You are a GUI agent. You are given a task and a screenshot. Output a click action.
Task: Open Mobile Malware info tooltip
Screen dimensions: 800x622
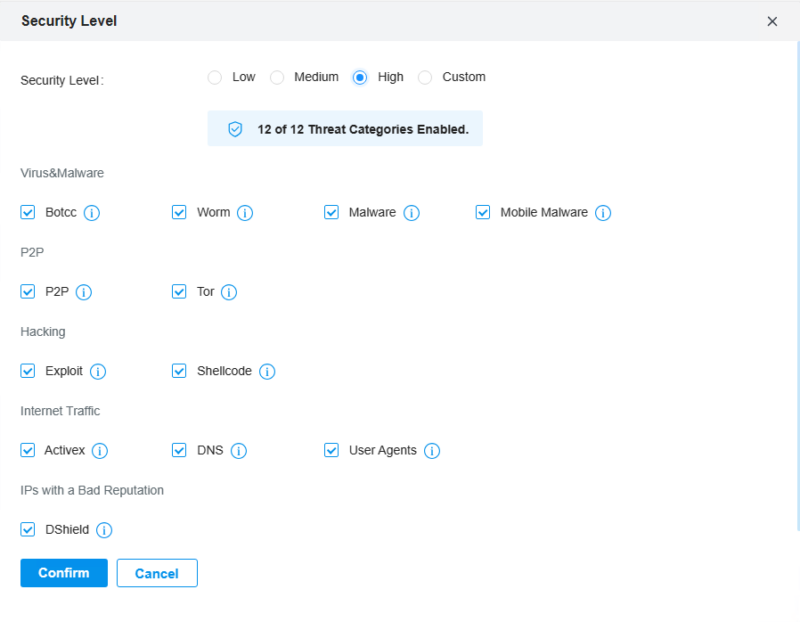tap(603, 212)
